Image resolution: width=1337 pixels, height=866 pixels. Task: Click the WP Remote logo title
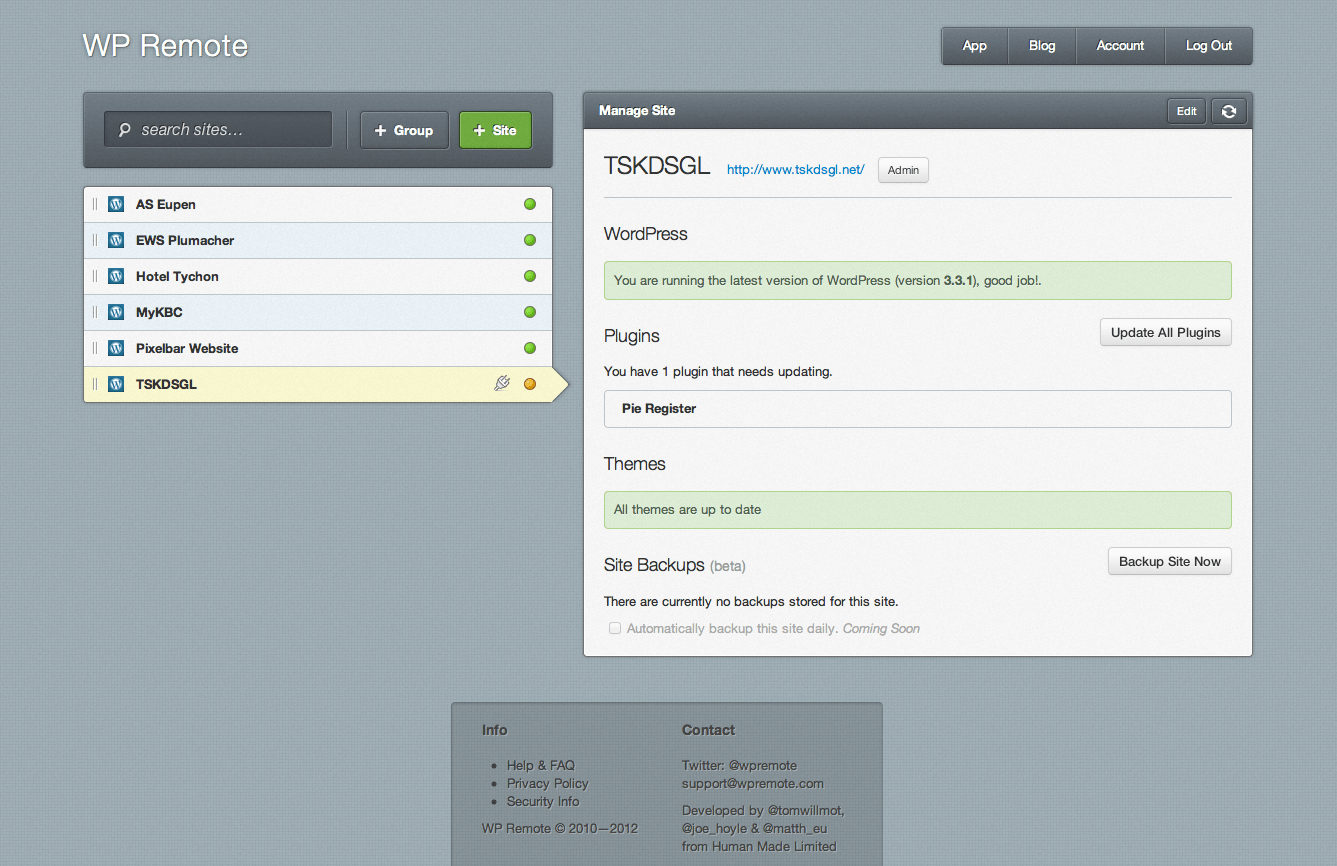pyautogui.click(x=165, y=46)
